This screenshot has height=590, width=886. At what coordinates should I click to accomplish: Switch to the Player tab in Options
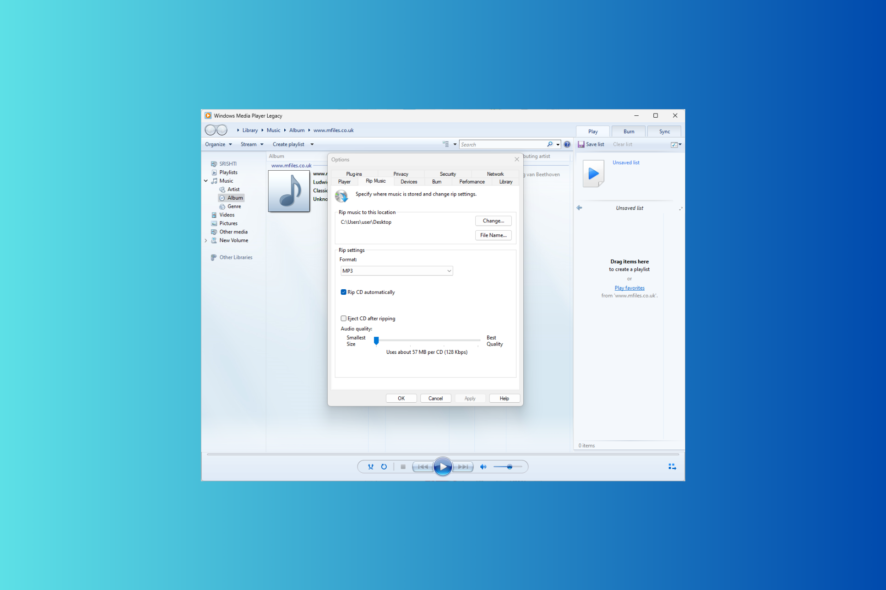pyautogui.click(x=344, y=182)
